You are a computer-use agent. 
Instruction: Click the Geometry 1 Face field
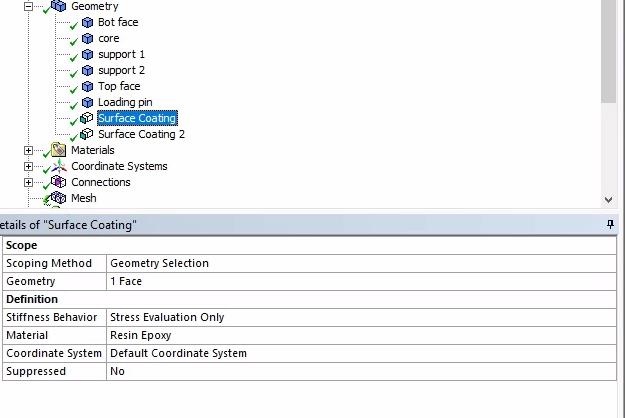tap(361, 281)
